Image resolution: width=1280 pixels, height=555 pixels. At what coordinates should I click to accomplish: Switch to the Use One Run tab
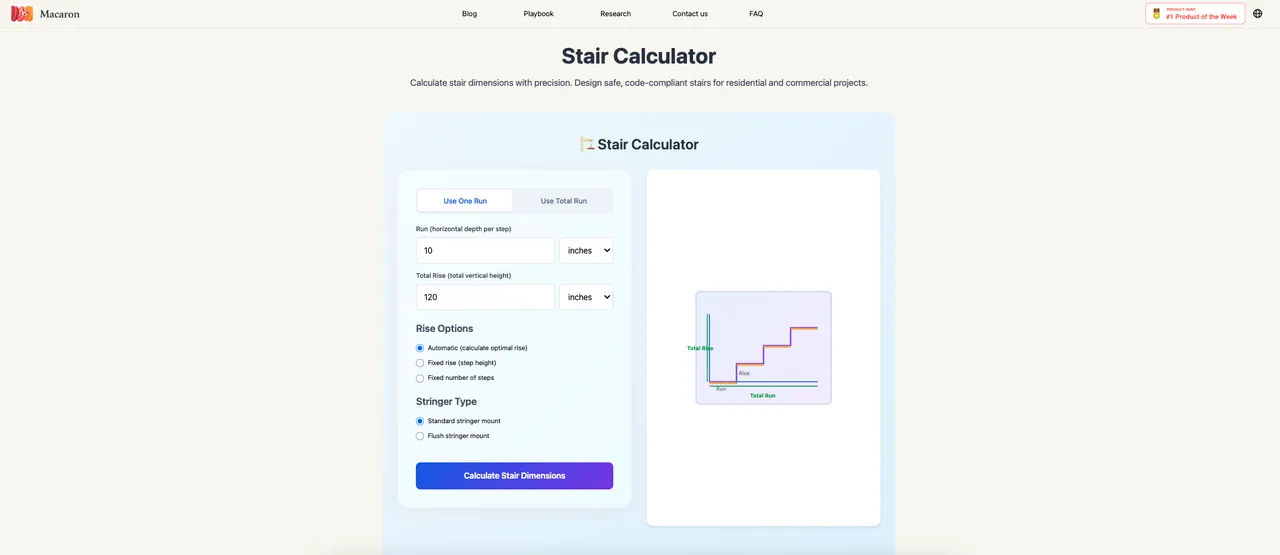(465, 201)
